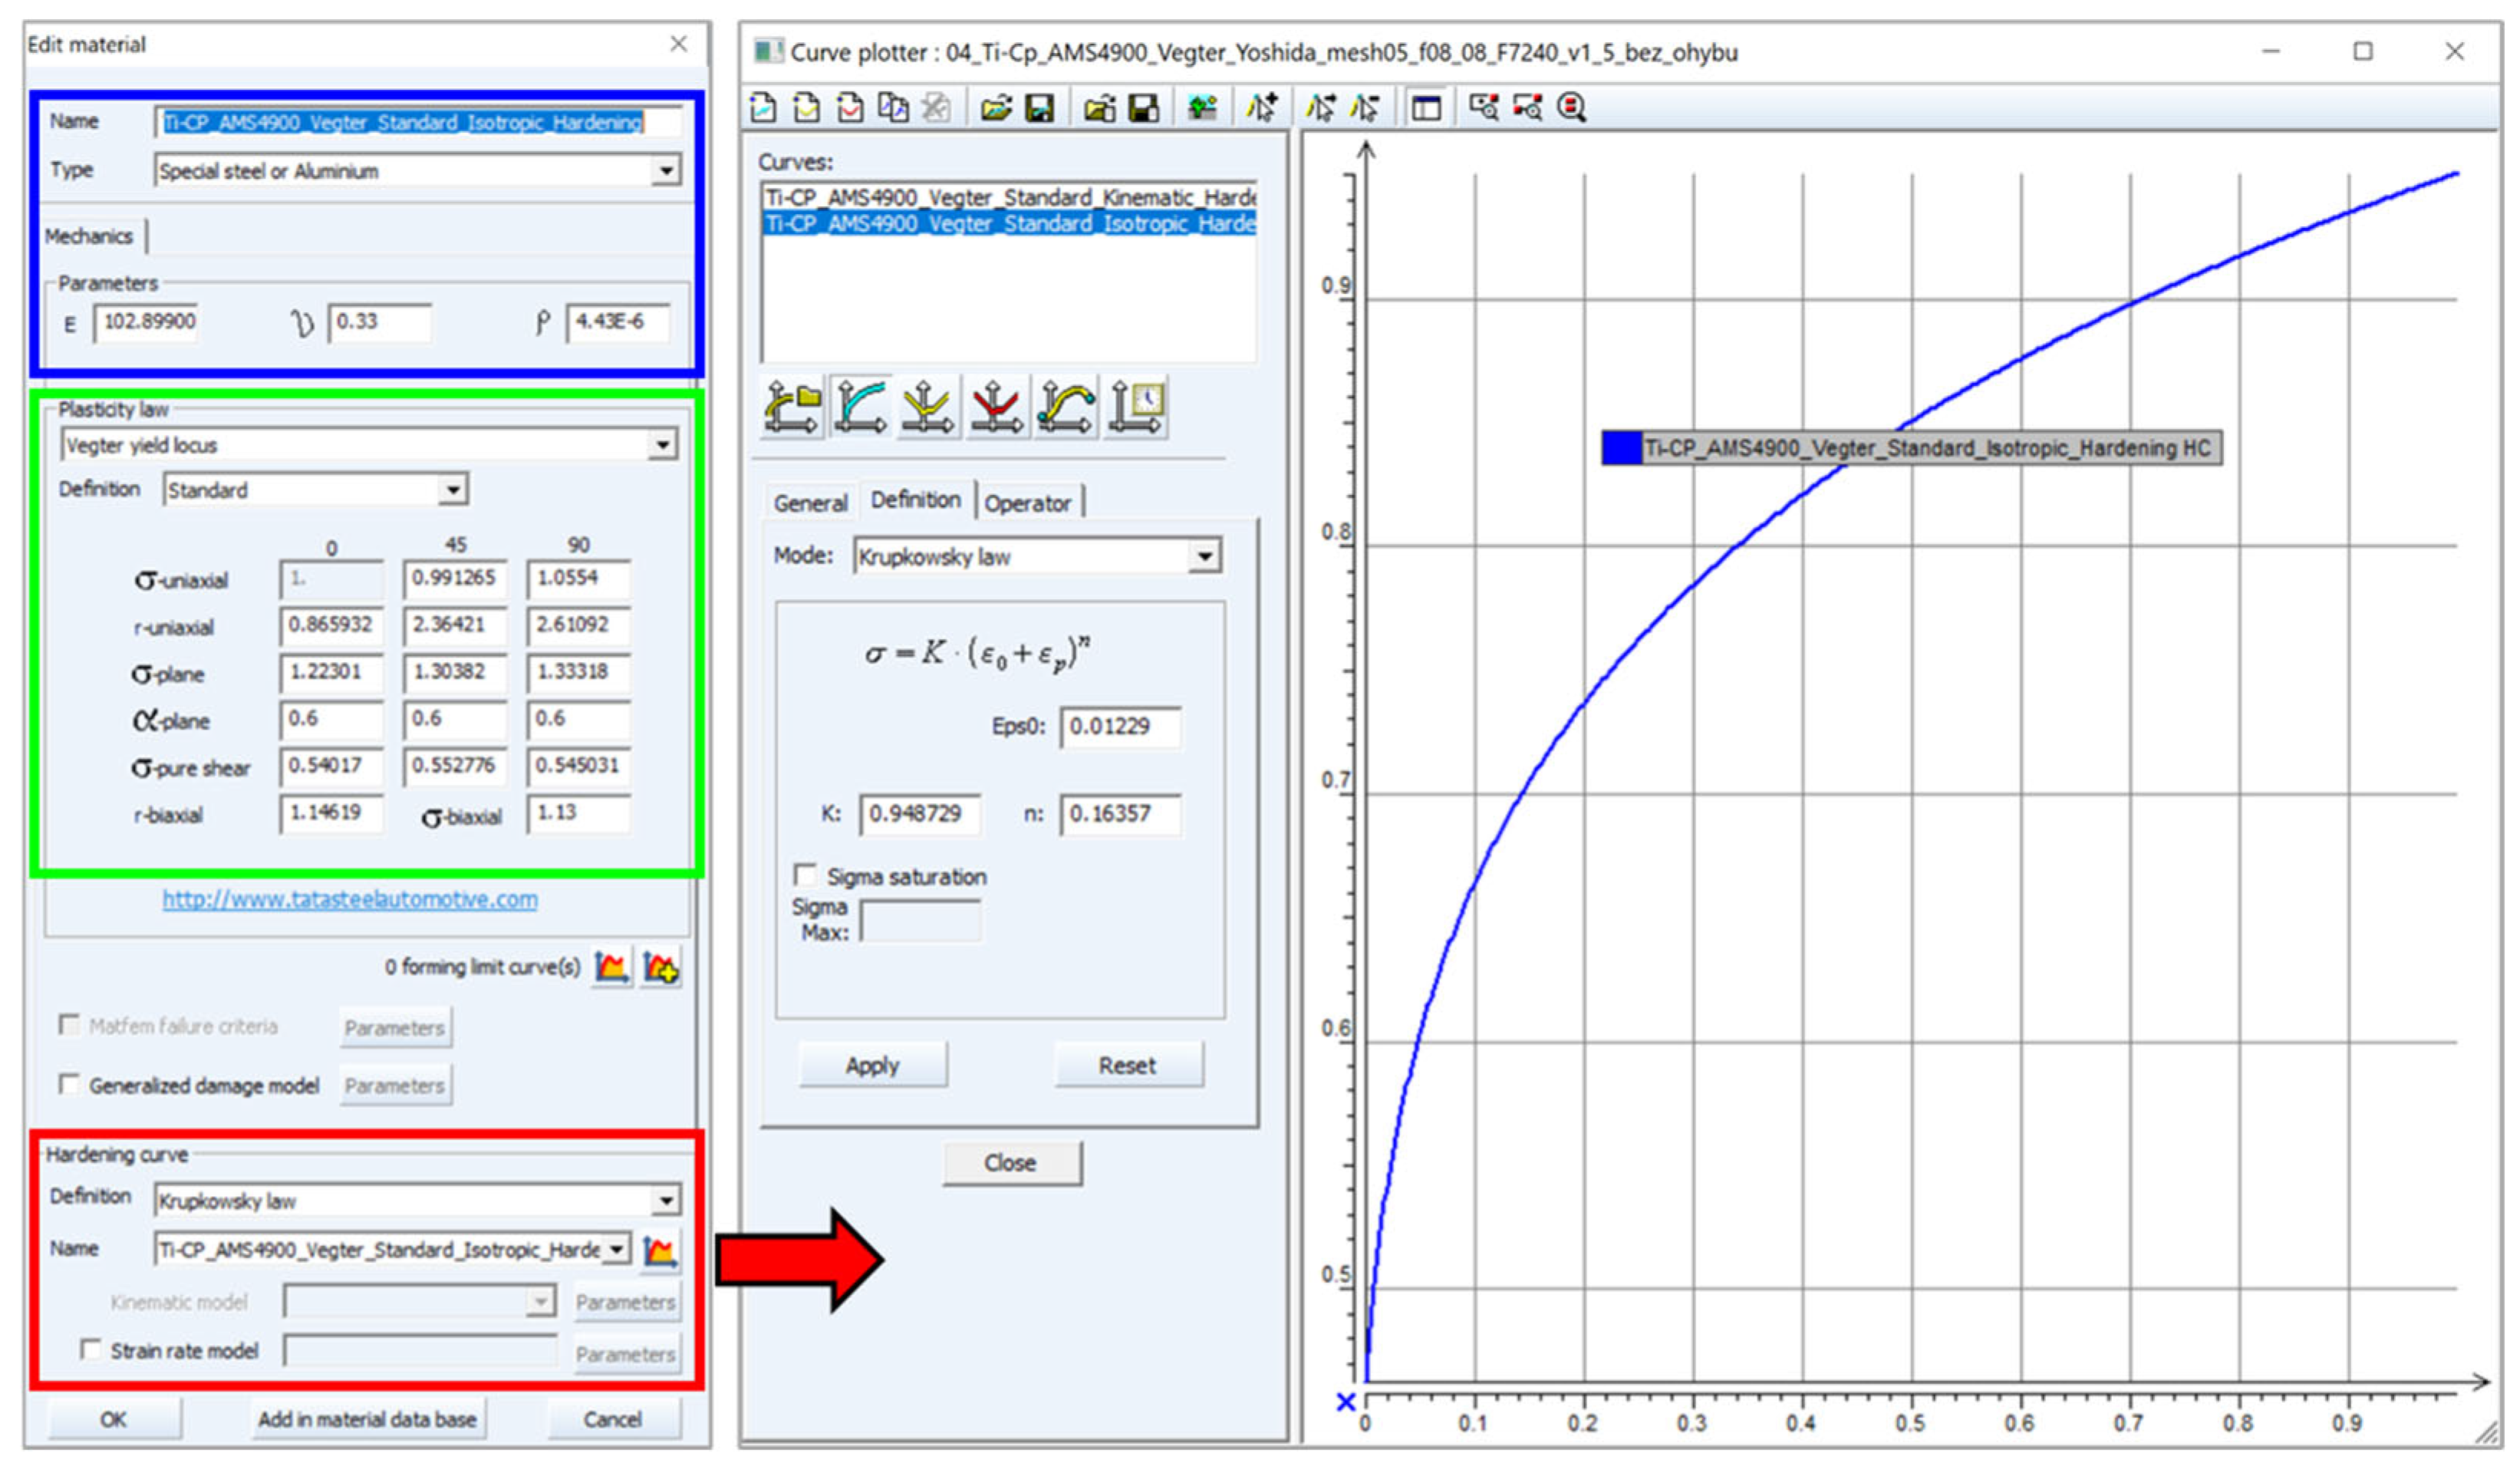Click the add point to curve cursor icon
This screenshot has height=1470, width=2520.
pos(1261,108)
